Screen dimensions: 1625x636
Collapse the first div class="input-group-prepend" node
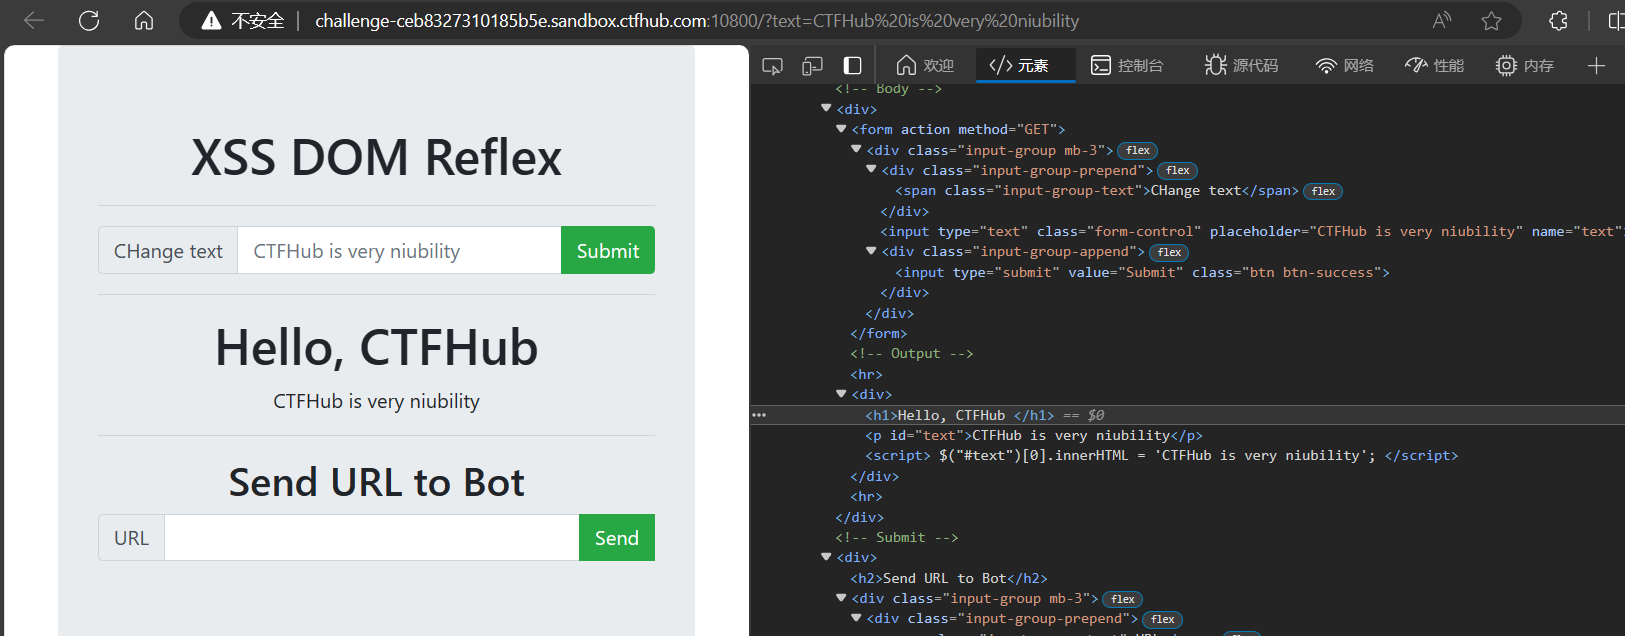click(x=871, y=170)
